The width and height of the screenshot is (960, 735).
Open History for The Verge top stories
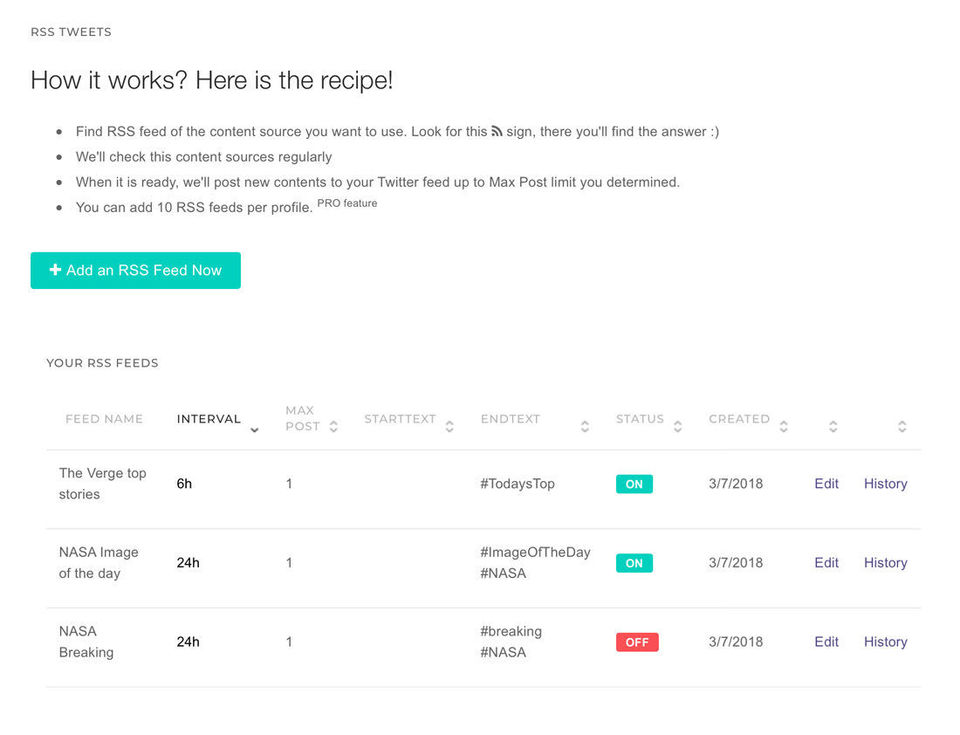coord(885,484)
